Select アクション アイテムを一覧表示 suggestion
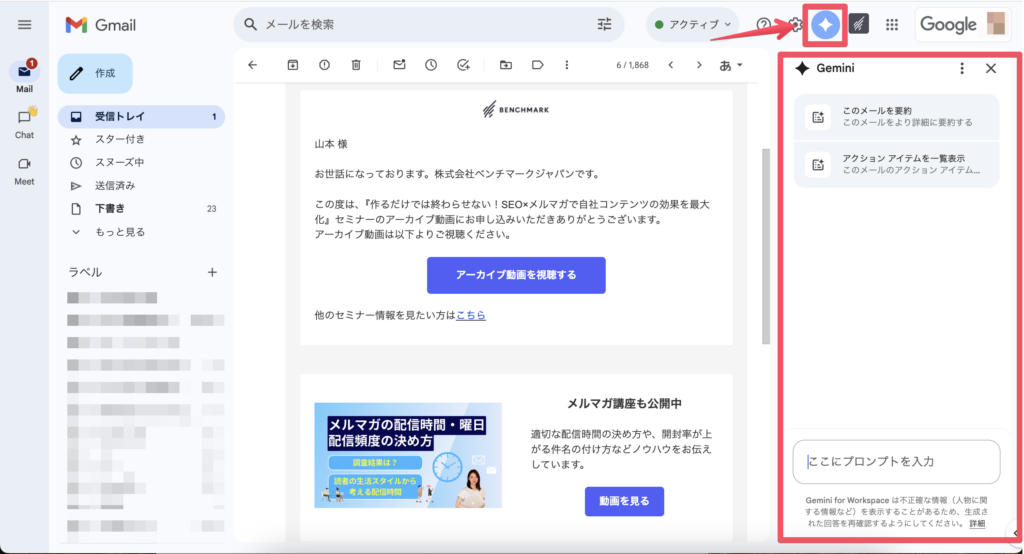Image resolution: width=1024 pixels, height=554 pixels. click(x=896, y=164)
